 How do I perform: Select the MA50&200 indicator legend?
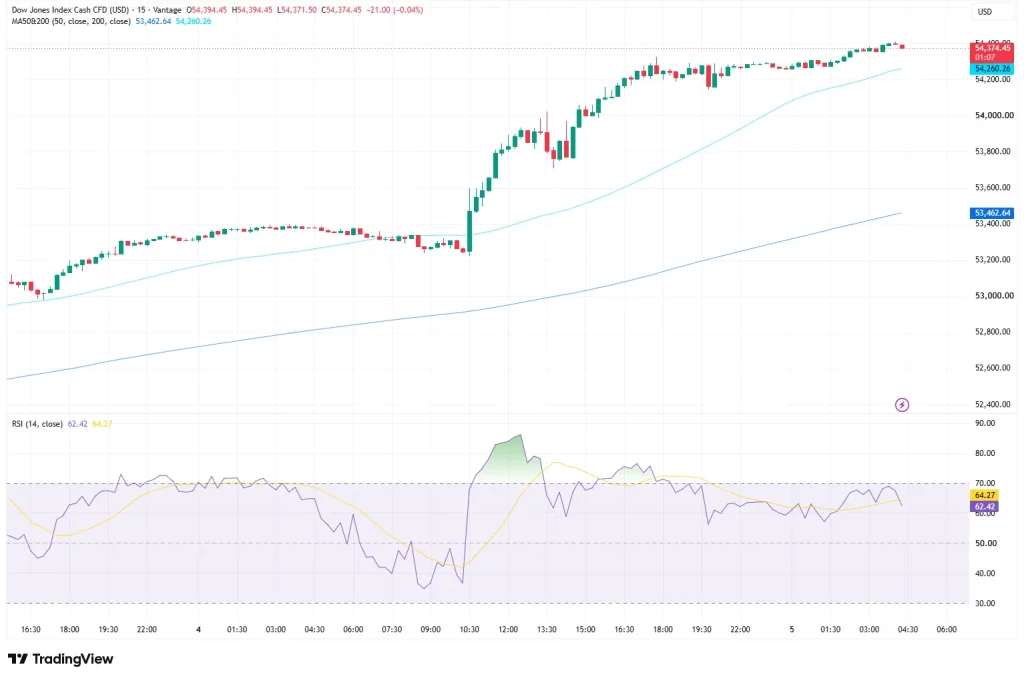click(71, 21)
